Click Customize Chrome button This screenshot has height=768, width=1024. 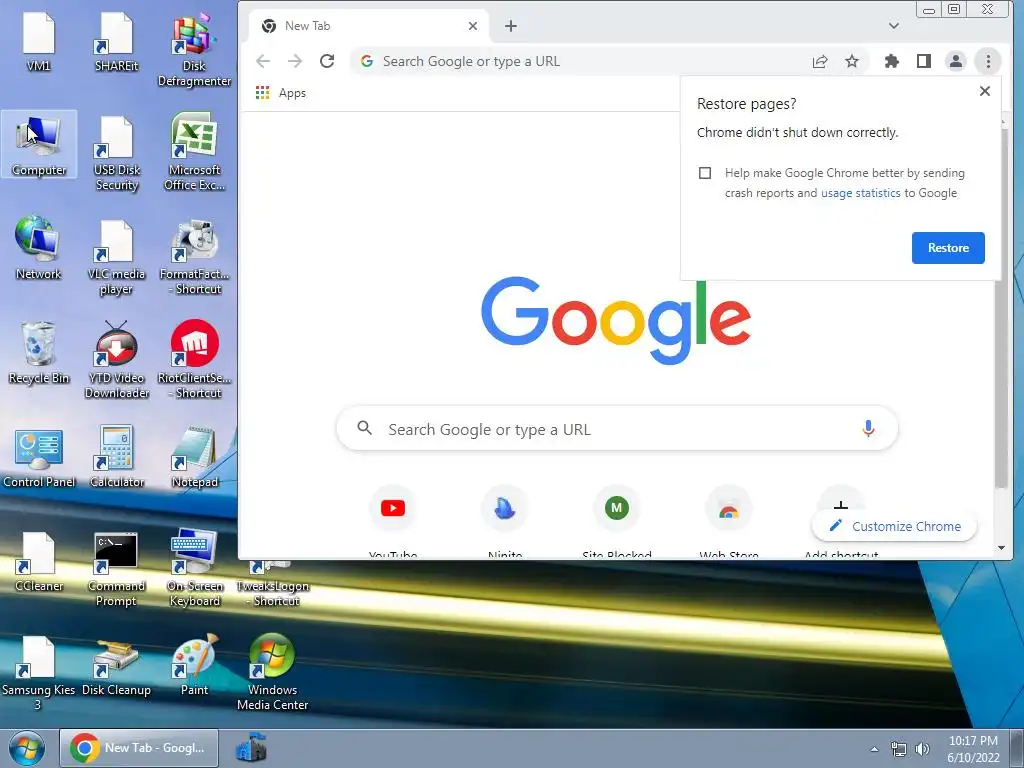[894, 526]
